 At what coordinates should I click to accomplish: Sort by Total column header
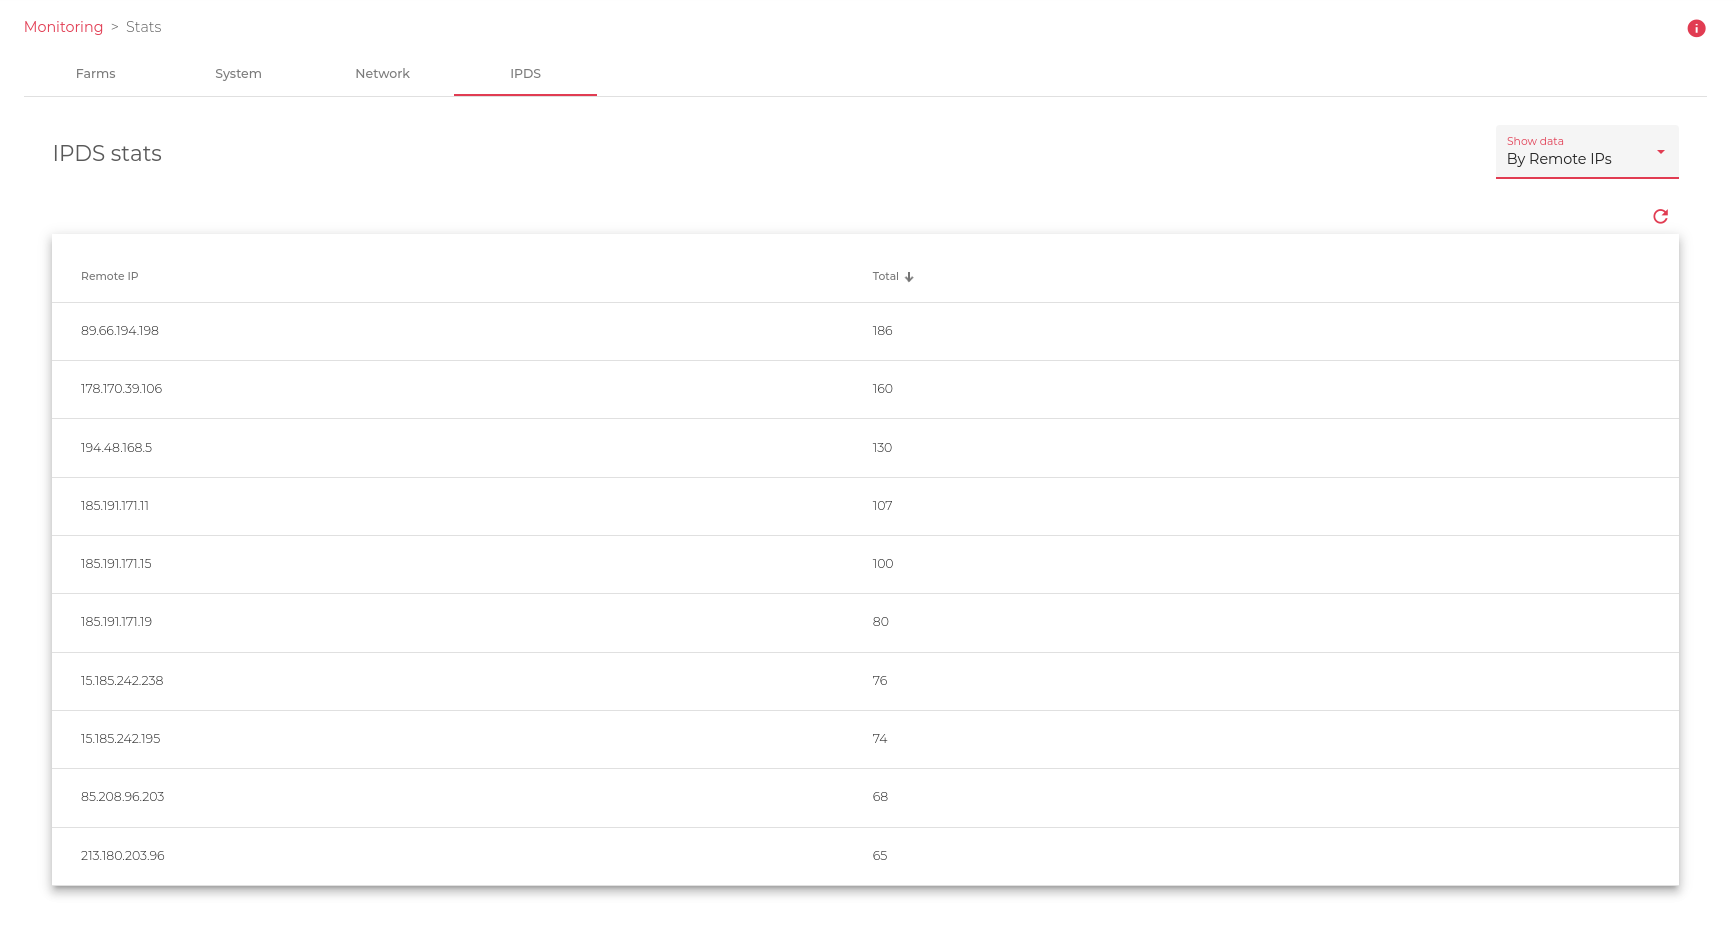(x=885, y=276)
